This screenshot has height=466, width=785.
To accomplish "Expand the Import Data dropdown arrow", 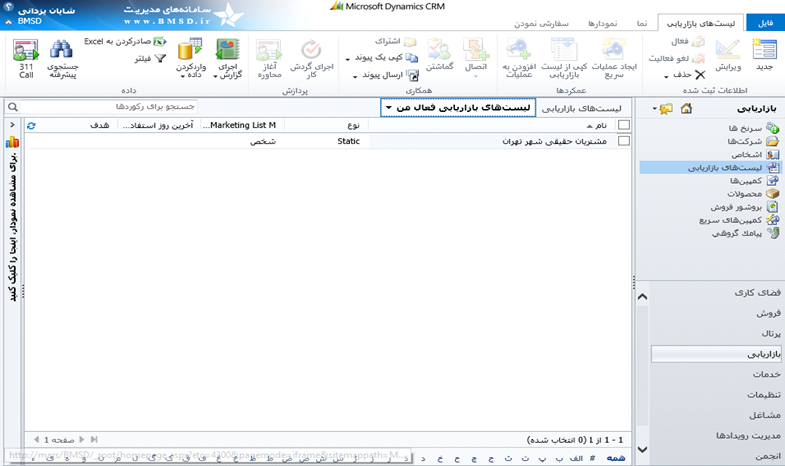I will [x=182, y=77].
